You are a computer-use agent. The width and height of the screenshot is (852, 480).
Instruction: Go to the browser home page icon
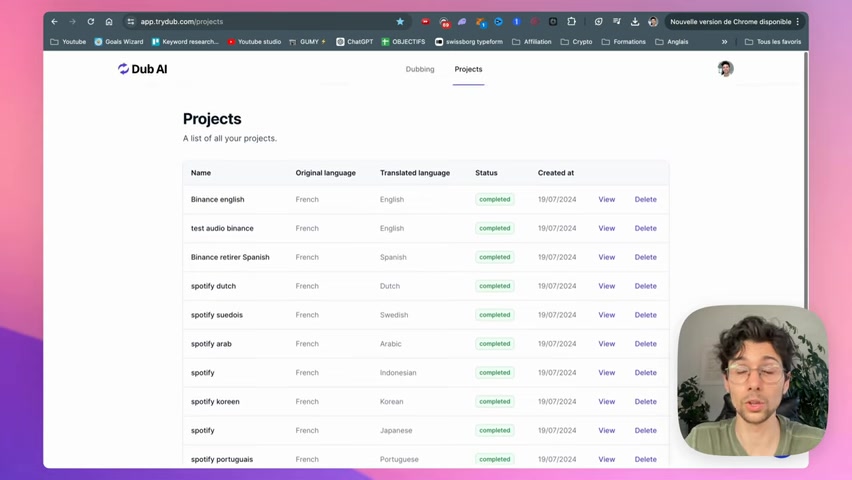click(109, 22)
